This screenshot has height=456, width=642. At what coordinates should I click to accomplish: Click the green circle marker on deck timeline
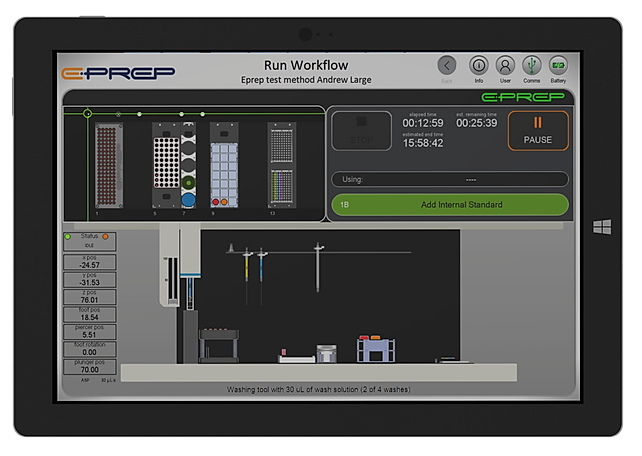tap(88, 114)
